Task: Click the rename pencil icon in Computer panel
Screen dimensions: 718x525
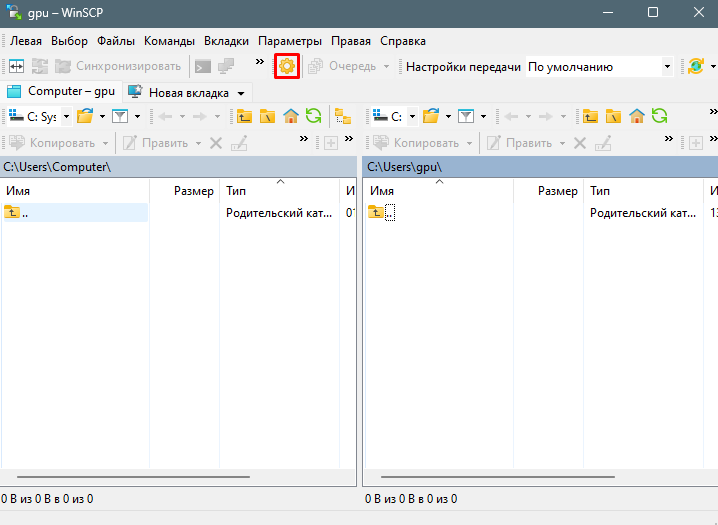Action: pyautogui.click(x=239, y=143)
